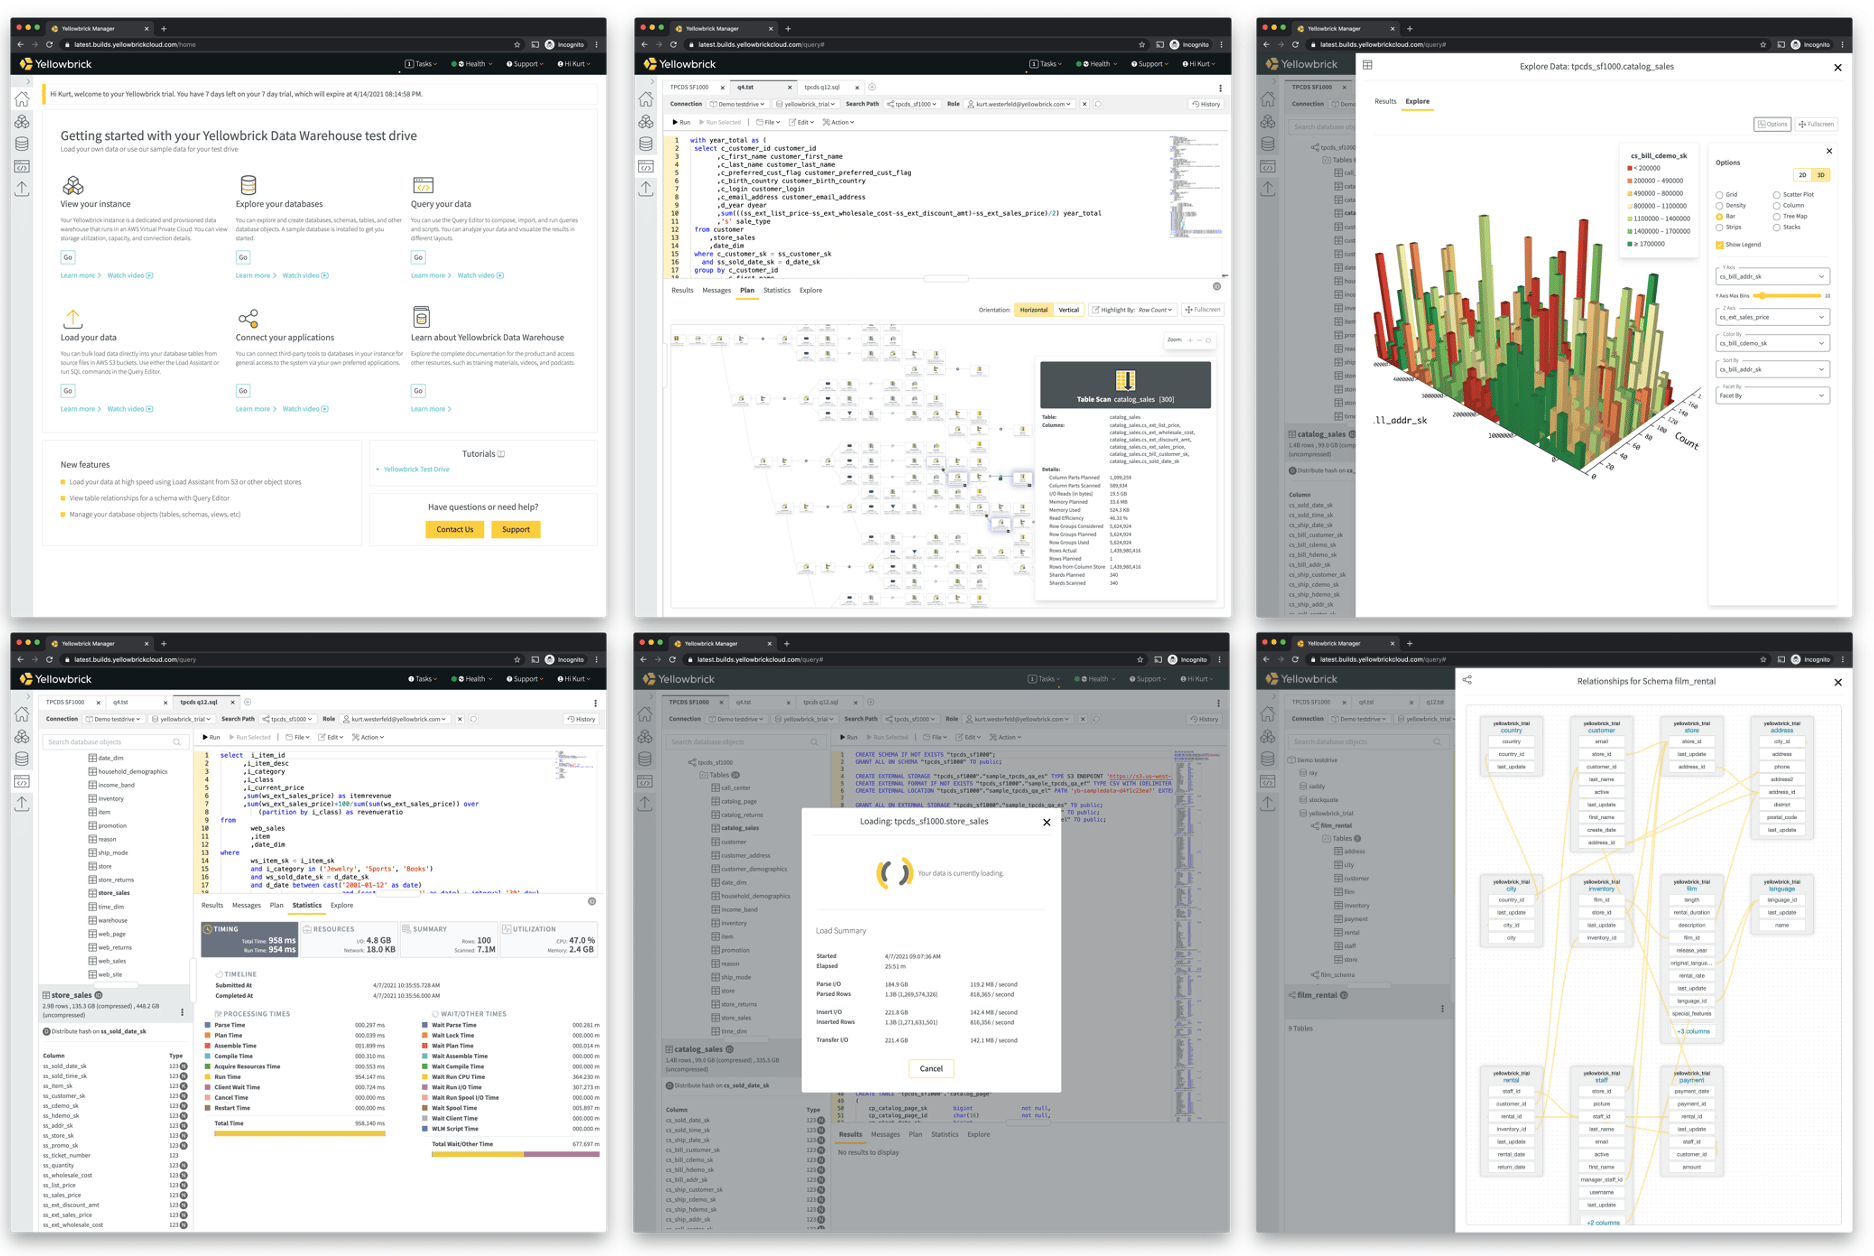Open tpcds_sf1000 search path dropdown in plan window
The image size is (1874, 1256).
click(x=912, y=104)
